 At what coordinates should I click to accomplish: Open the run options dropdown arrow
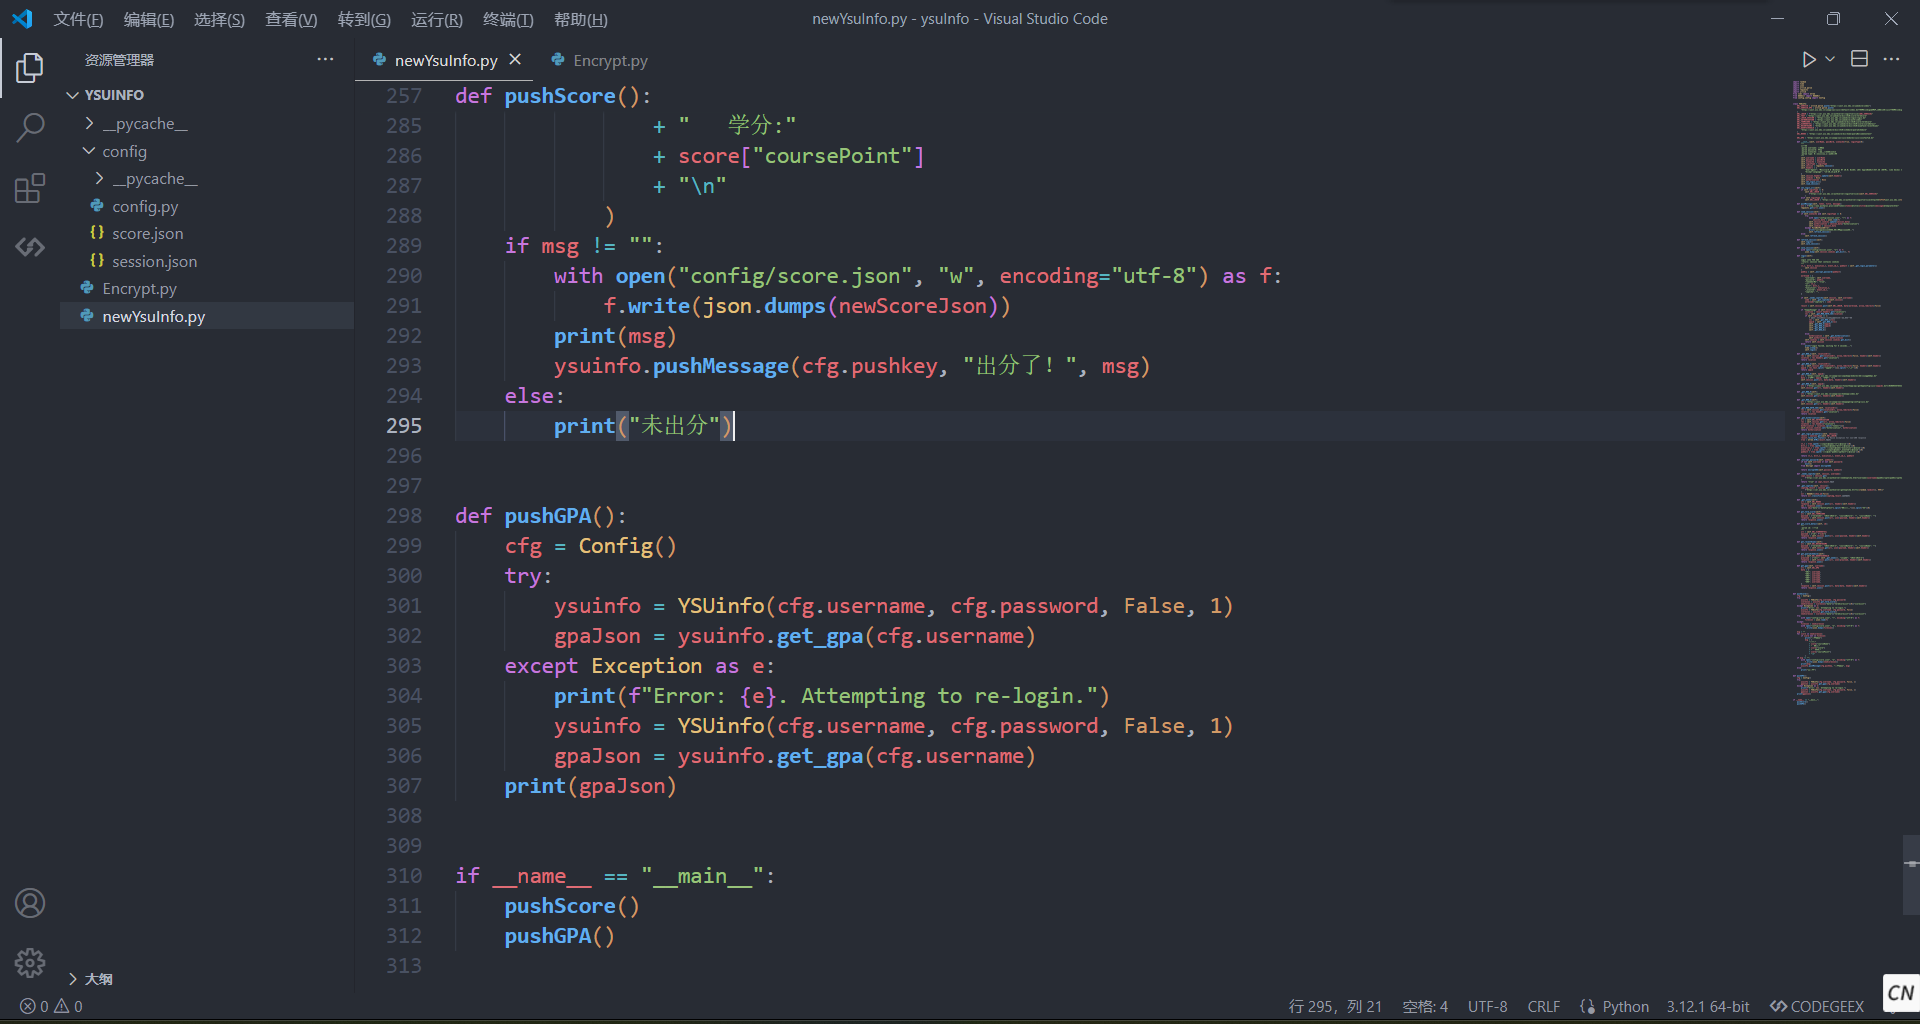click(1830, 60)
